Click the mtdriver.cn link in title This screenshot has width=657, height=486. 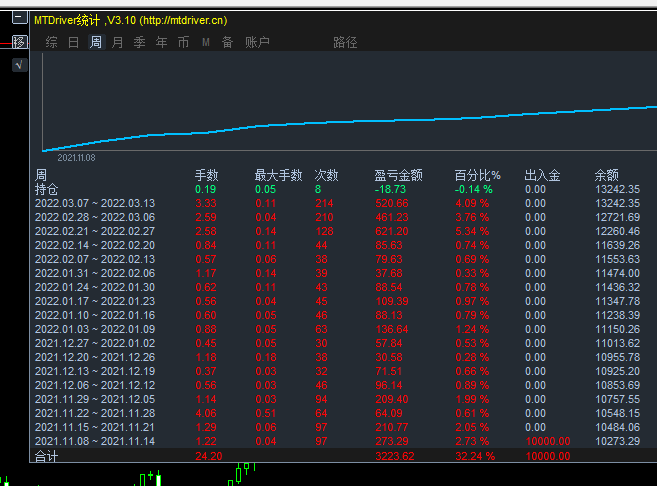184,20
